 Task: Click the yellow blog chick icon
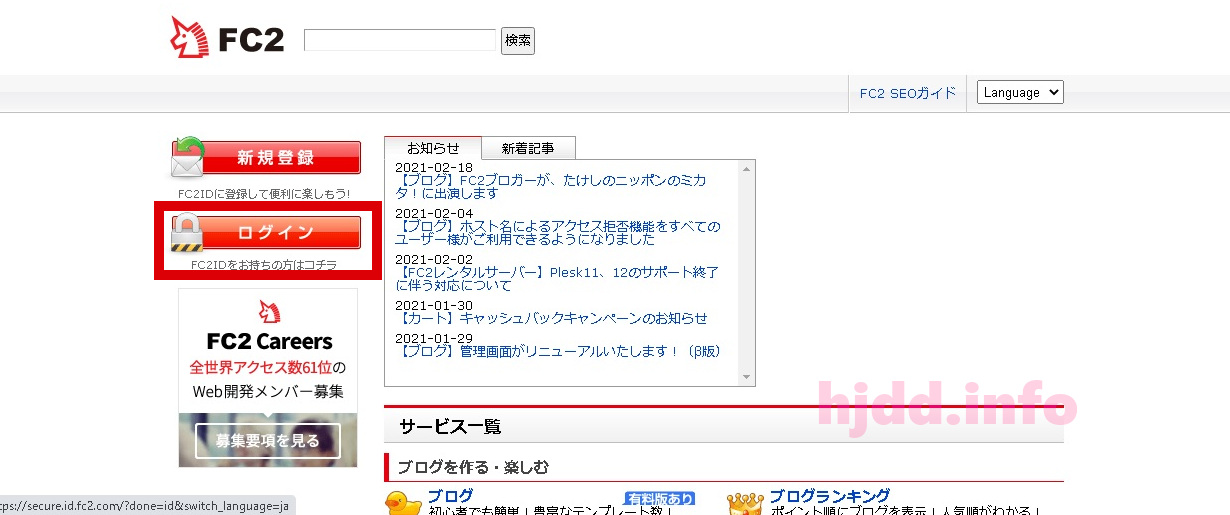[403, 502]
